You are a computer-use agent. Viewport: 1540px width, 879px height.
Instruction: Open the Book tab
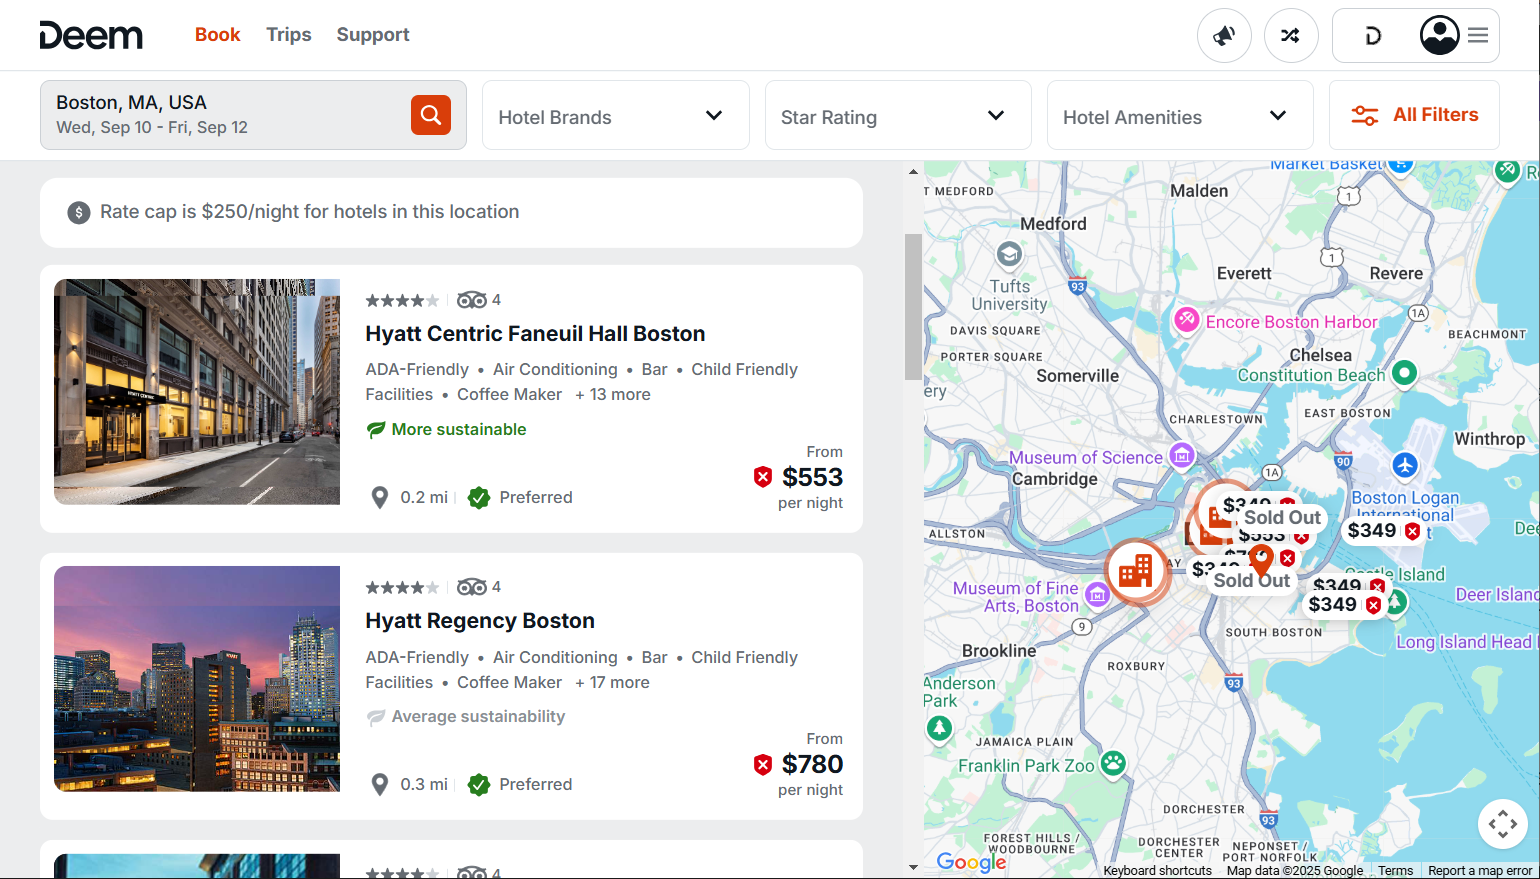217,34
